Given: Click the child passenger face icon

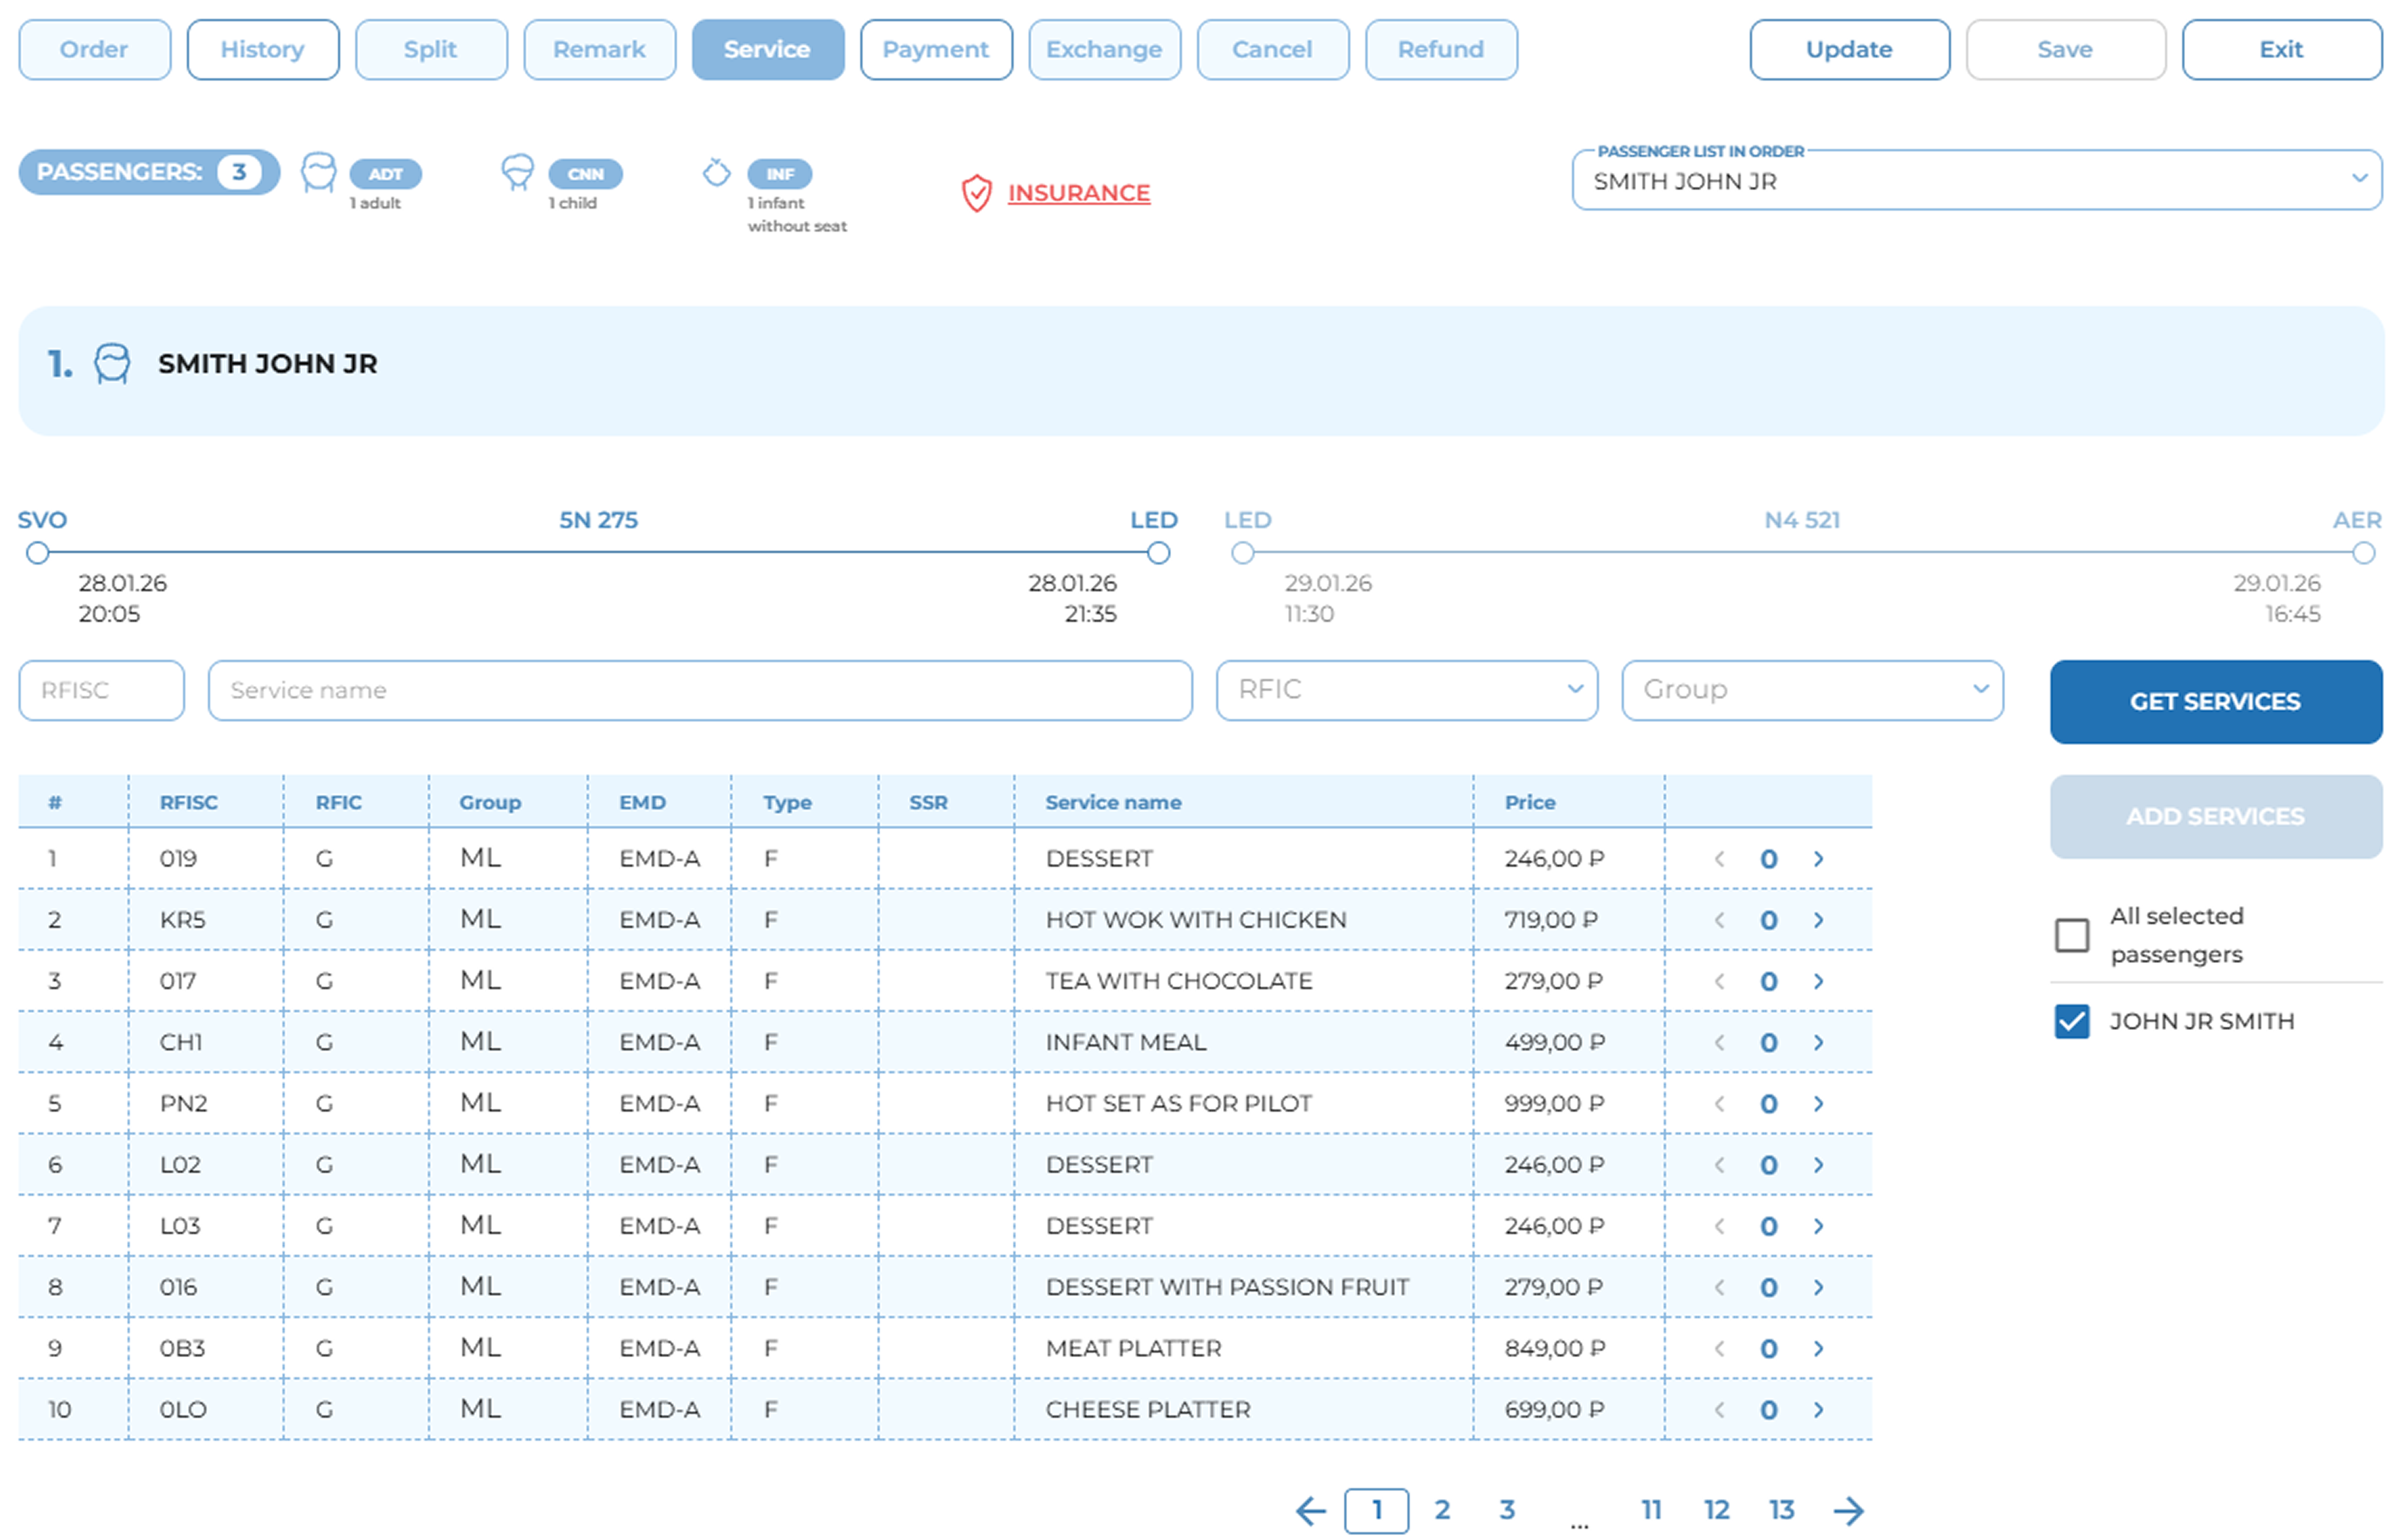Looking at the screenshot, I should click(517, 172).
